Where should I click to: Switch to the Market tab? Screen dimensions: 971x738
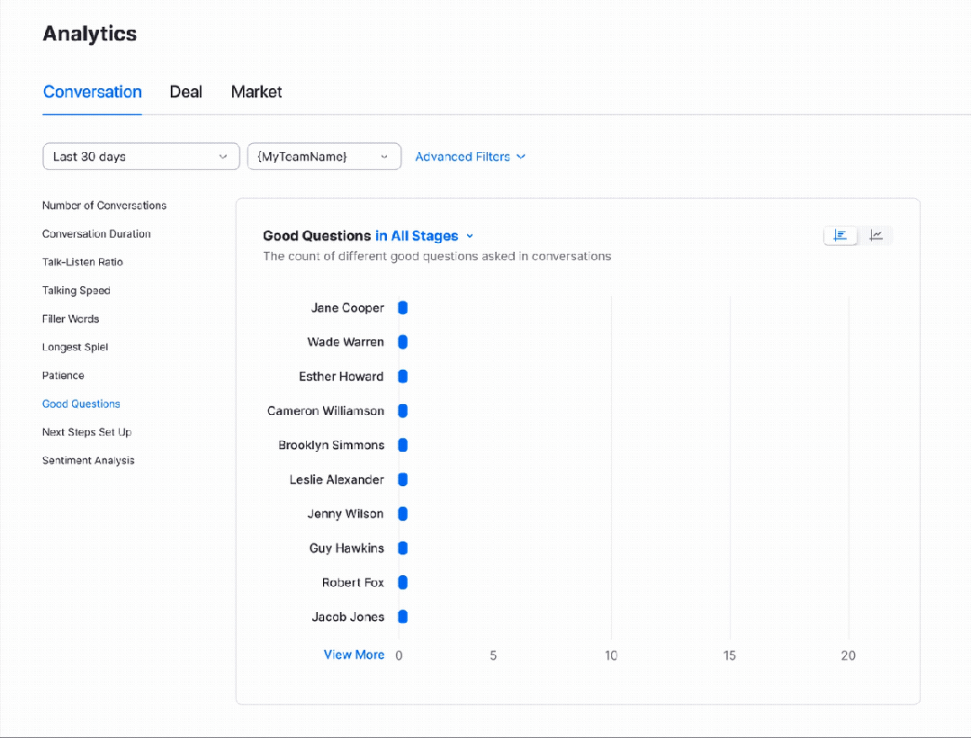tap(256, 92)
